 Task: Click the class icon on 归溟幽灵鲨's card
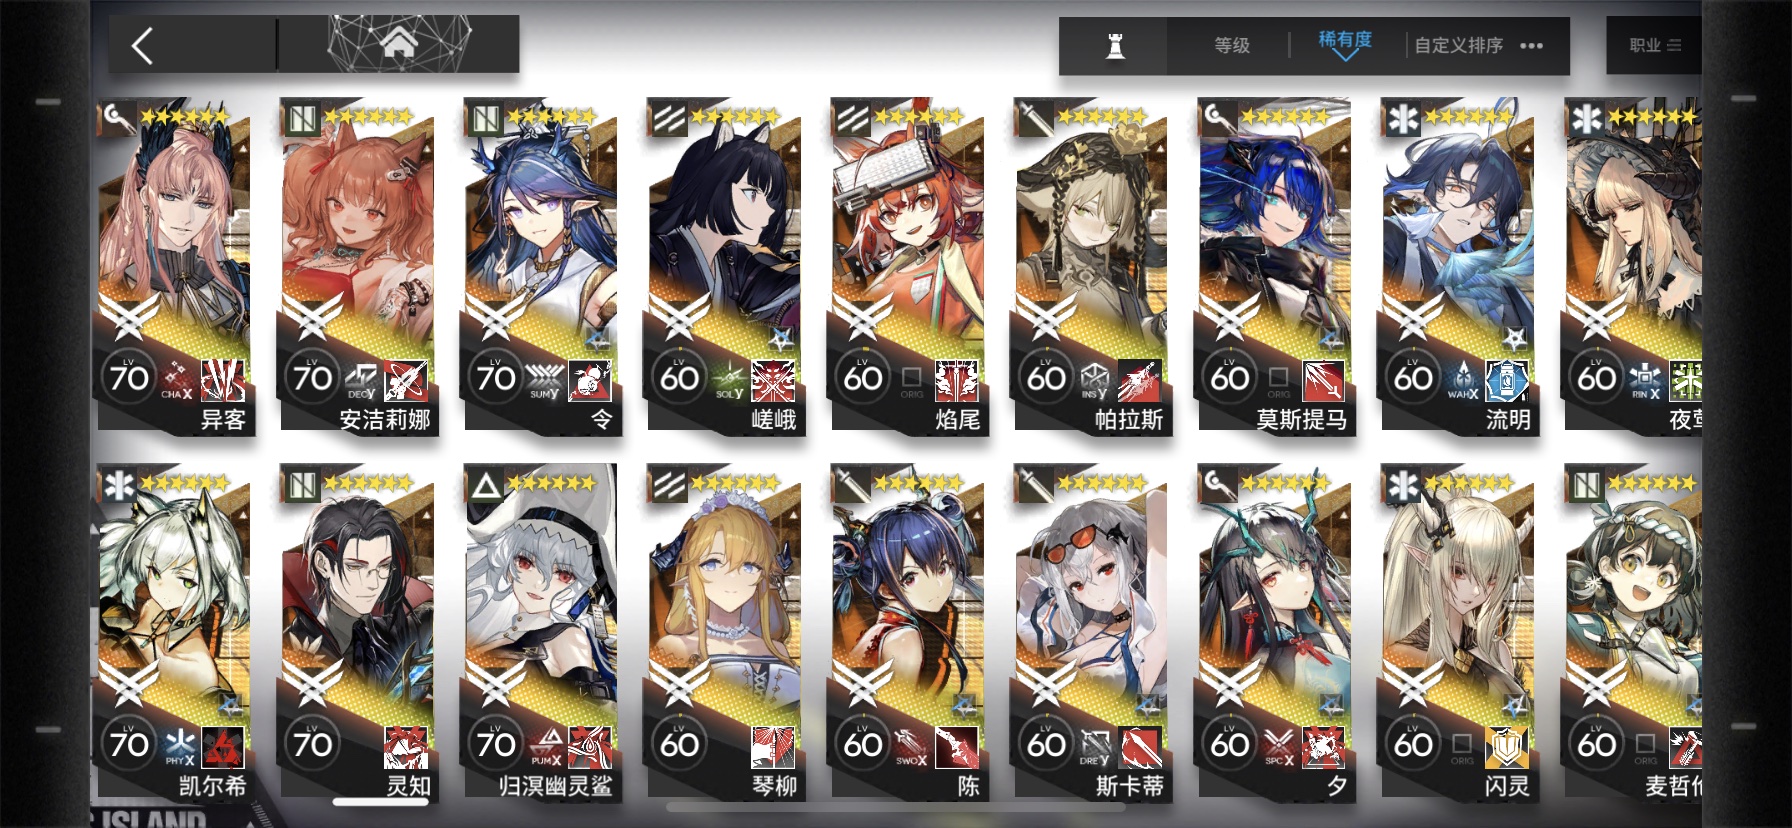coord(486,486)
